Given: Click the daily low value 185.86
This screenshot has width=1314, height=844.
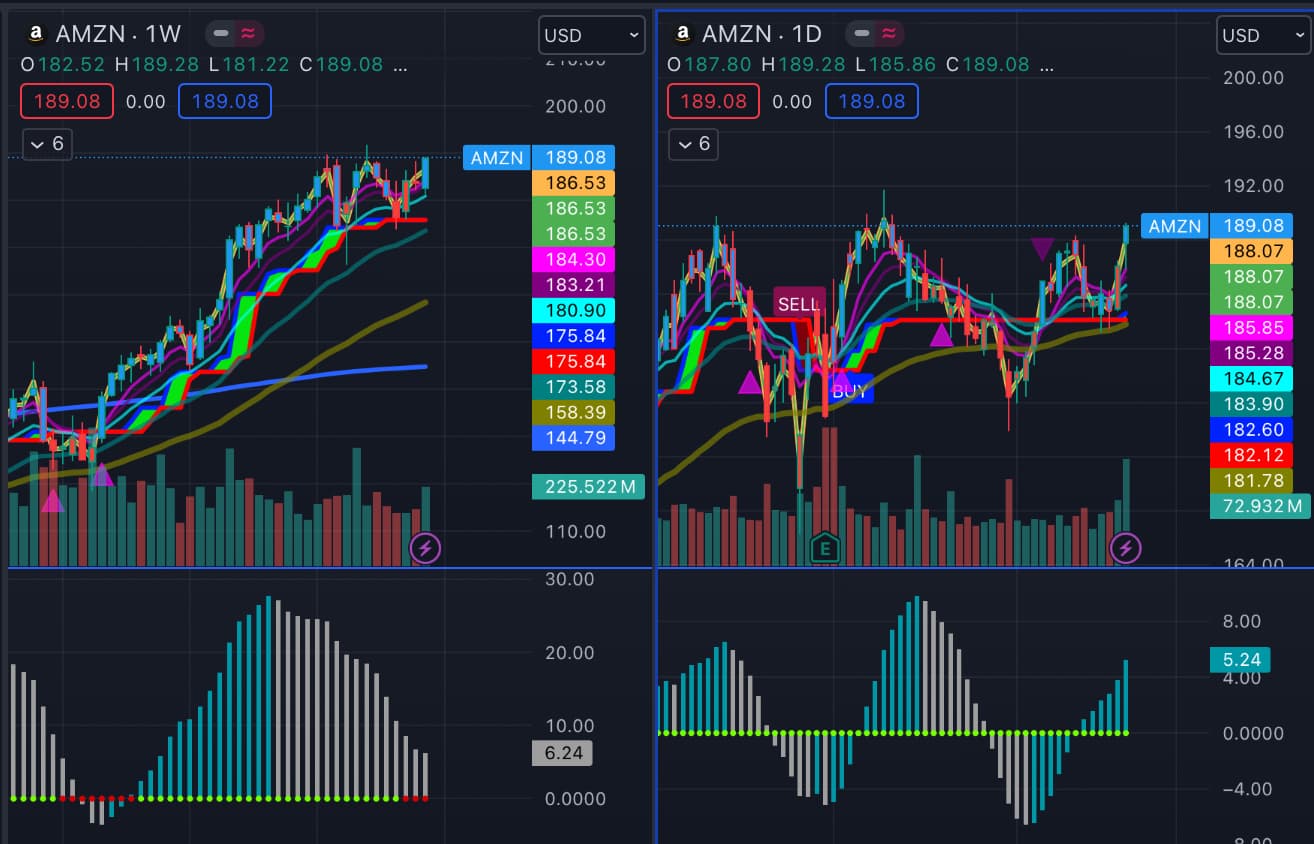Looking at the screenshot, I should tap(903, 65).
